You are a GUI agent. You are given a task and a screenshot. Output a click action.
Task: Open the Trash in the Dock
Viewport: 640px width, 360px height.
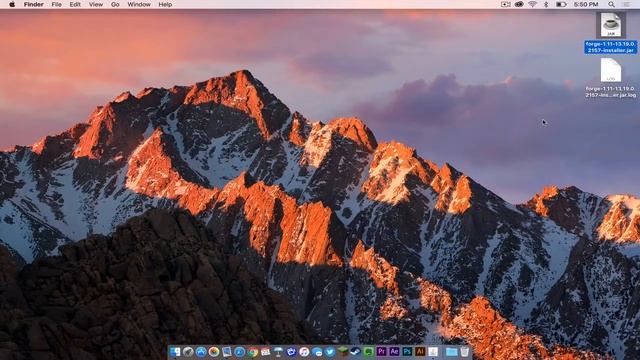pos(464,351)
